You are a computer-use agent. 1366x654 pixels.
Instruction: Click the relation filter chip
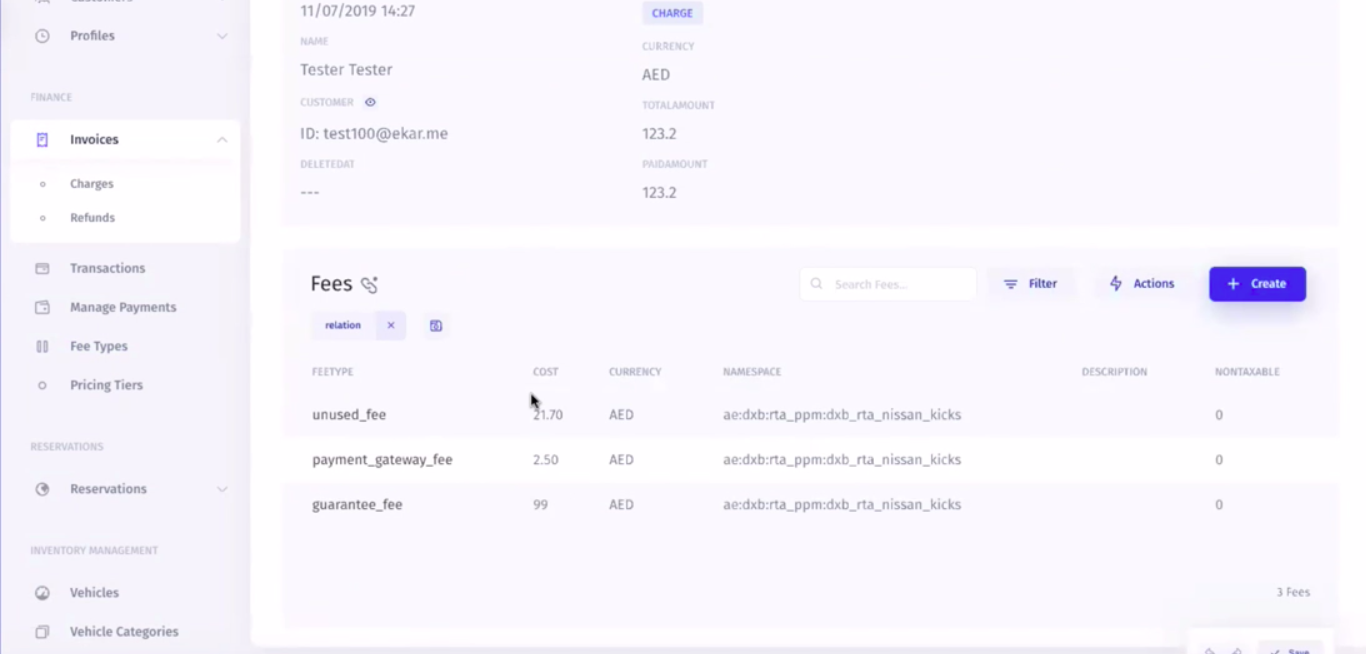[x=343, y=326]
